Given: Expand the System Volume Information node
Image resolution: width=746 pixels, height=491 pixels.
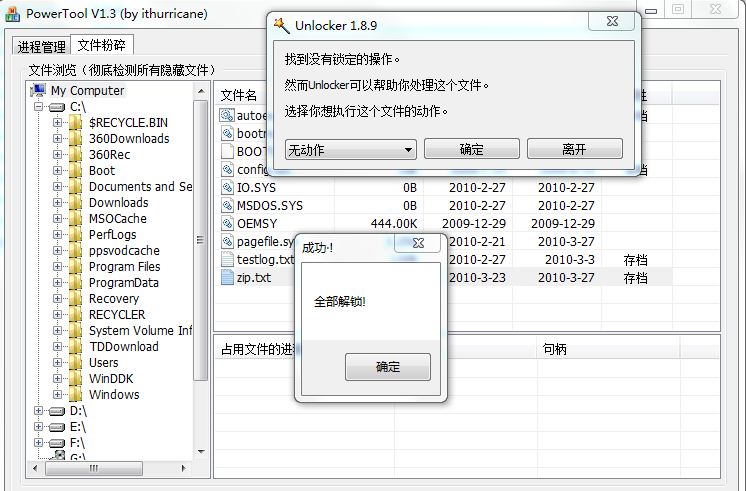Looking at the screenshot, I should (x=57, y=331).
